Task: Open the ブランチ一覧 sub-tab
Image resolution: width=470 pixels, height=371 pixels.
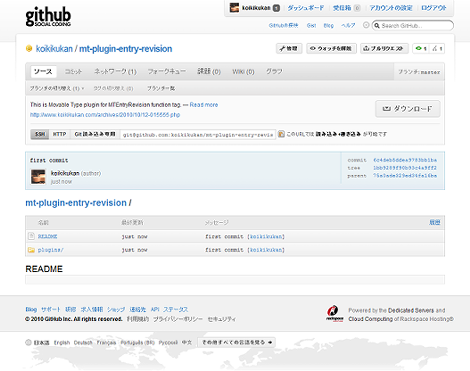Action: 161,88
